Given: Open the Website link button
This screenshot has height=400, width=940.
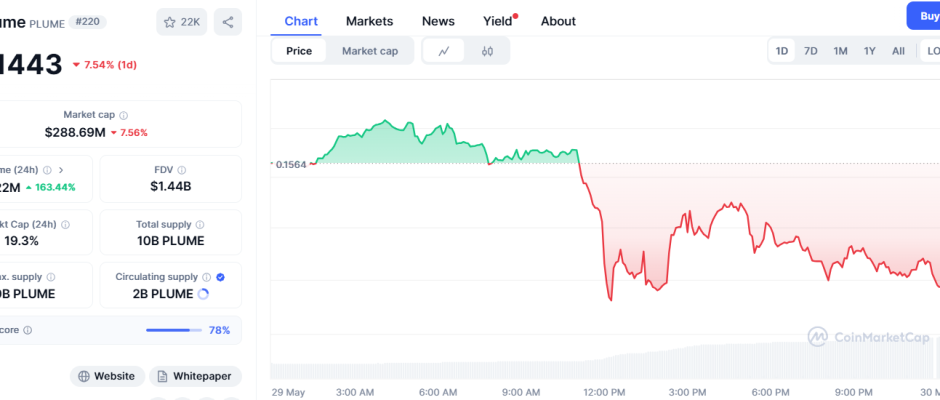Looking at the screenshot, I should [106, 376].
